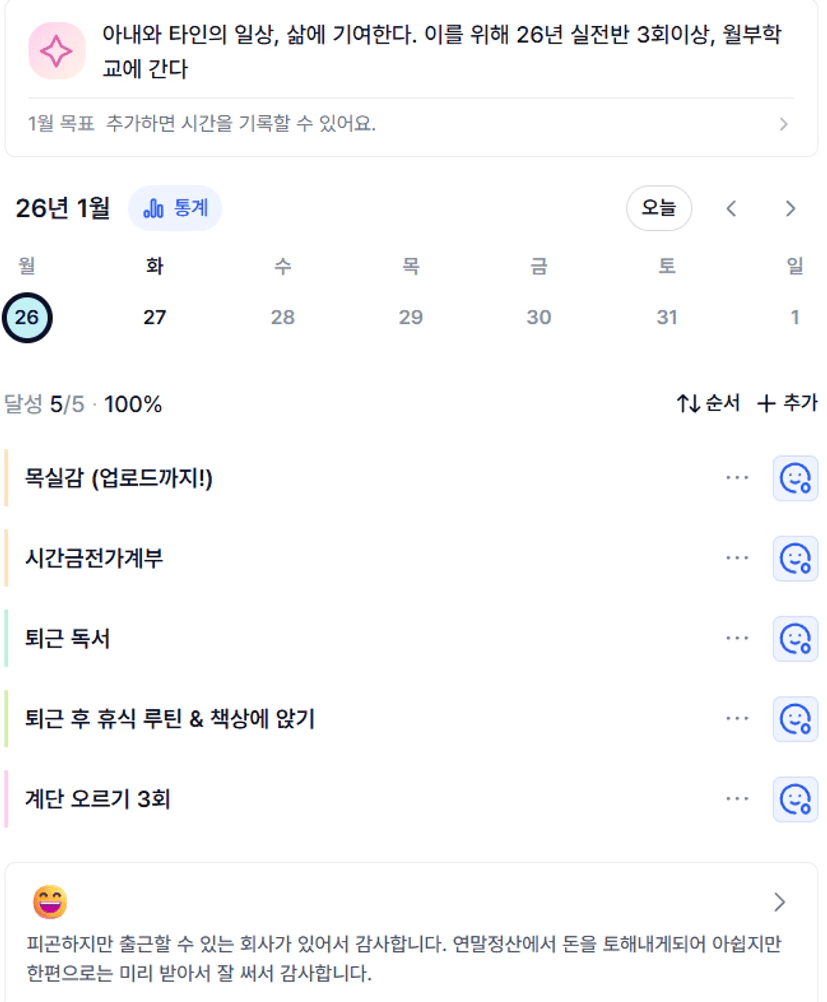Open the gratitude journal entry with grinning emoji
Screen dimensions: 827x1002
pyautogui.click(x=410, y=930)
